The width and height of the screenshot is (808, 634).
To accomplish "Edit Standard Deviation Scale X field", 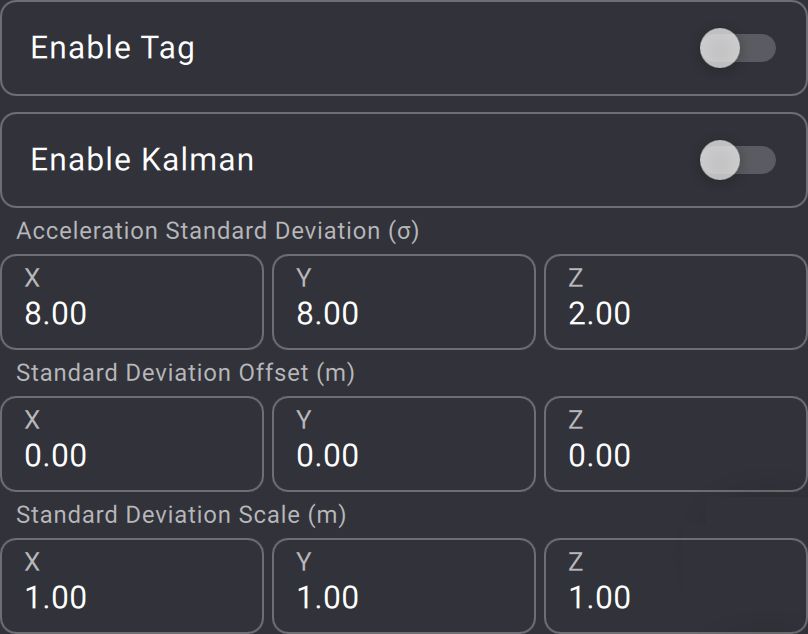I will point(132,586).
